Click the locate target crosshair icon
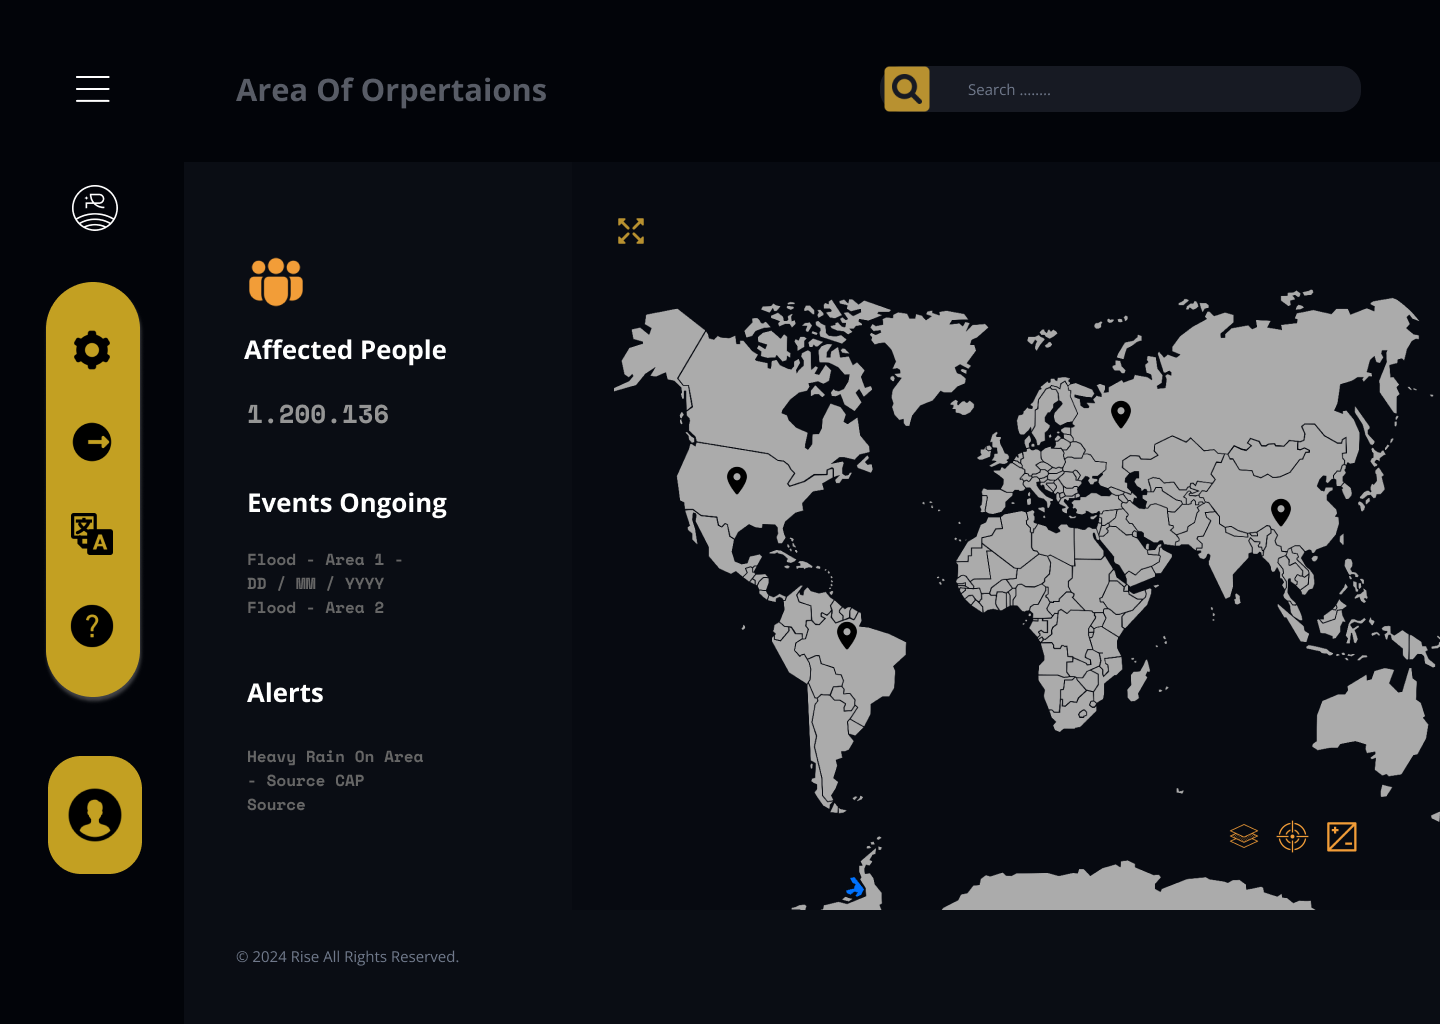This screenshot has height=1024, width=1440. [1293, 836]
